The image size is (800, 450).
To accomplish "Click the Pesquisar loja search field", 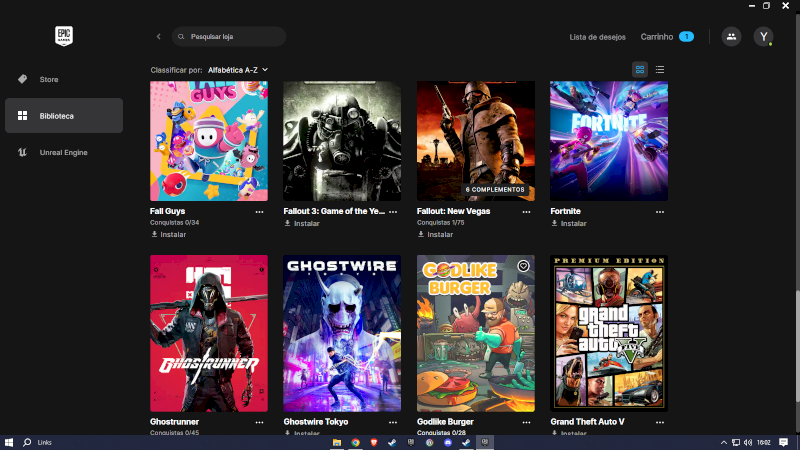I will tap(229, 37).
